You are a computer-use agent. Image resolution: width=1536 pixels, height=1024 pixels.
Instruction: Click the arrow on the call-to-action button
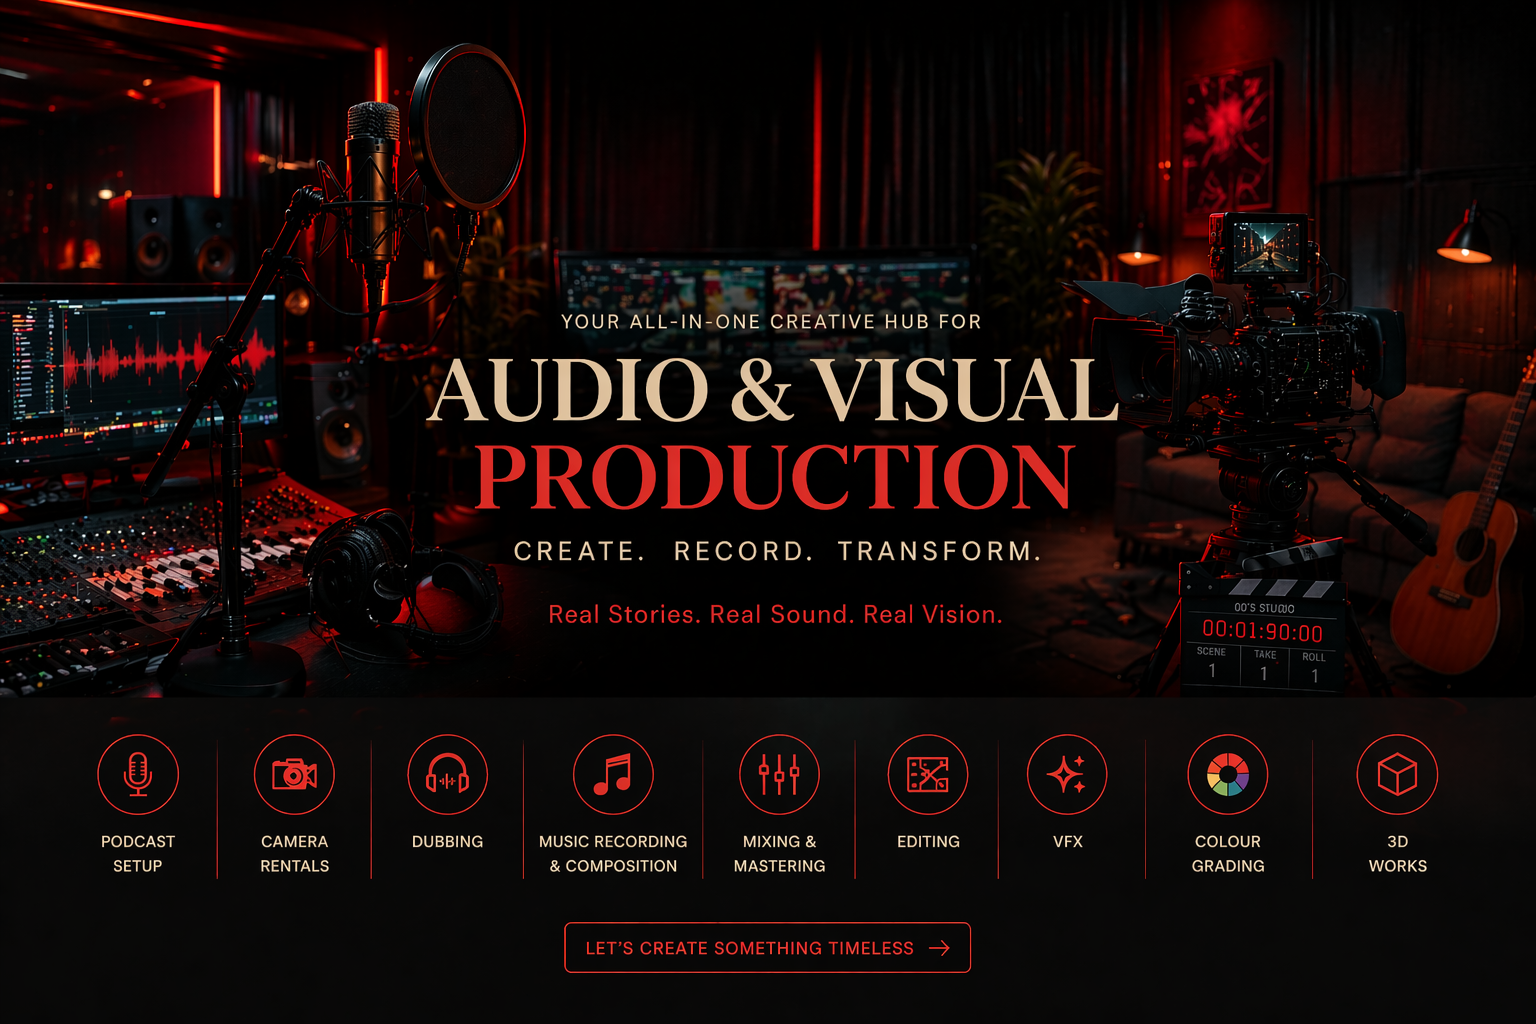pos(940,948)
